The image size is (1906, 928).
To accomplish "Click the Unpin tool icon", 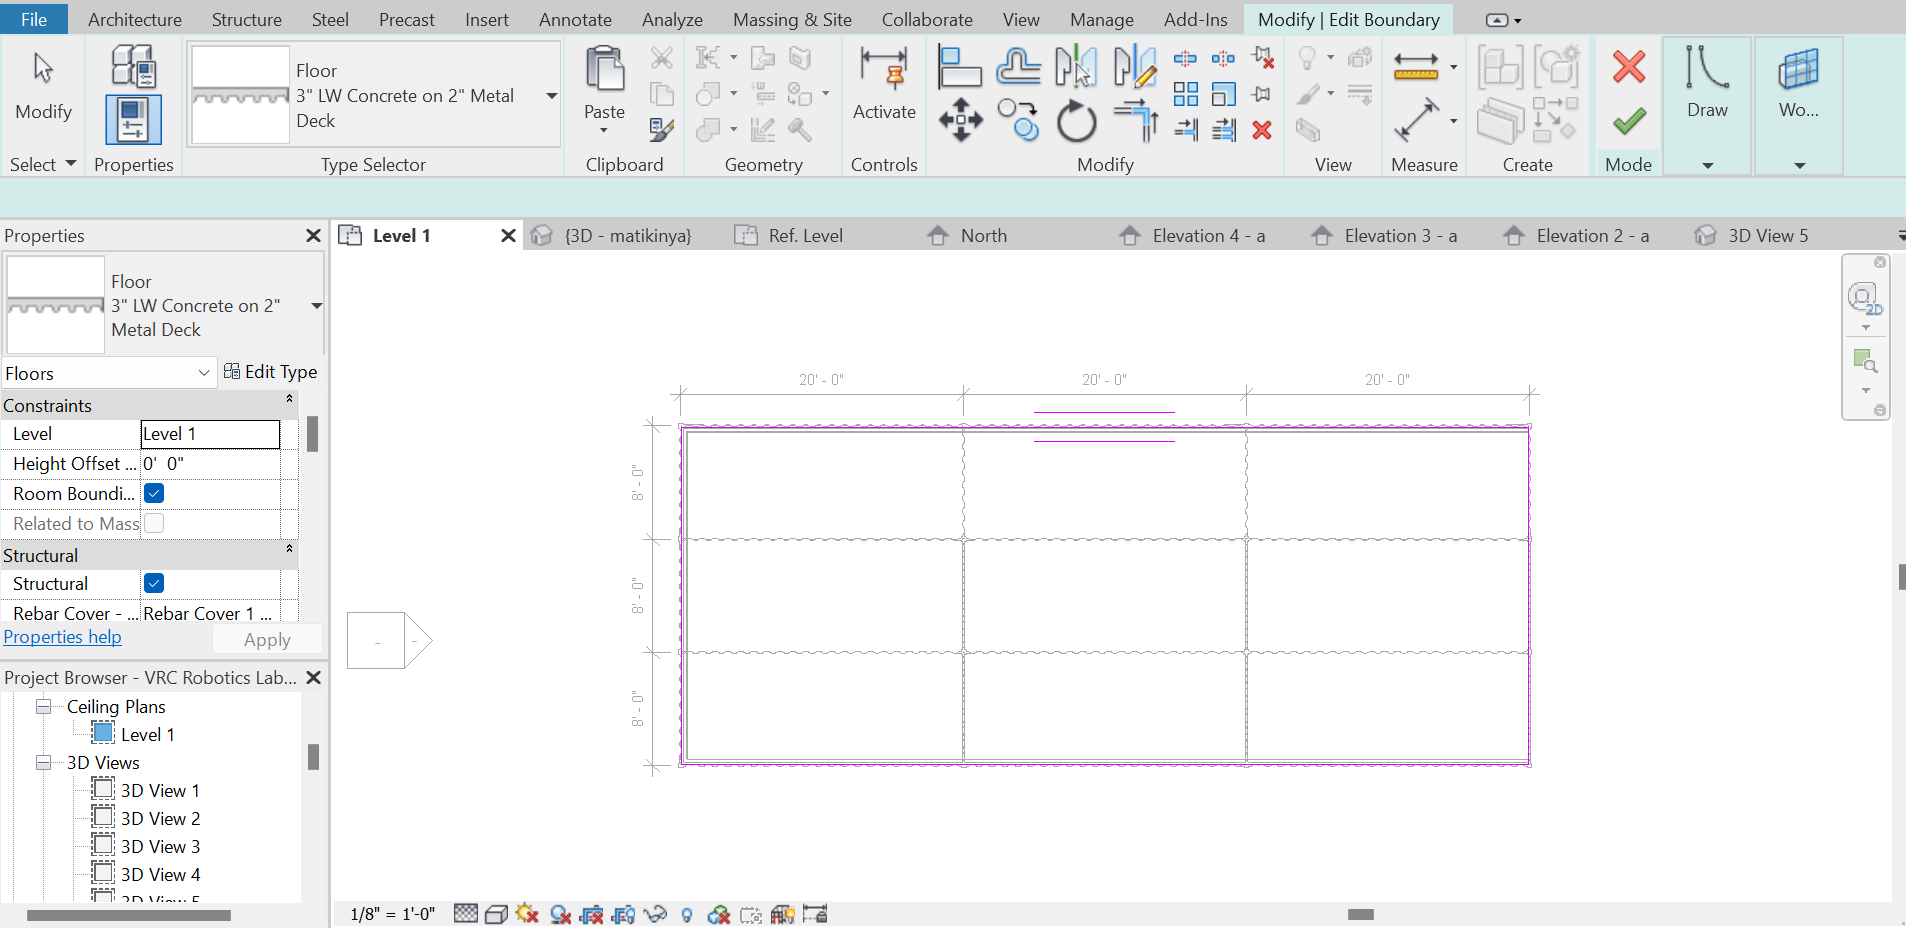I will (x=1262, y=59).
